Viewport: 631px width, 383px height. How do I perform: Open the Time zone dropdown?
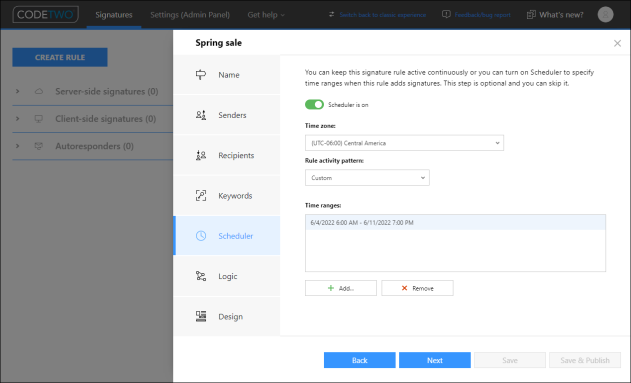coord(404,143)
